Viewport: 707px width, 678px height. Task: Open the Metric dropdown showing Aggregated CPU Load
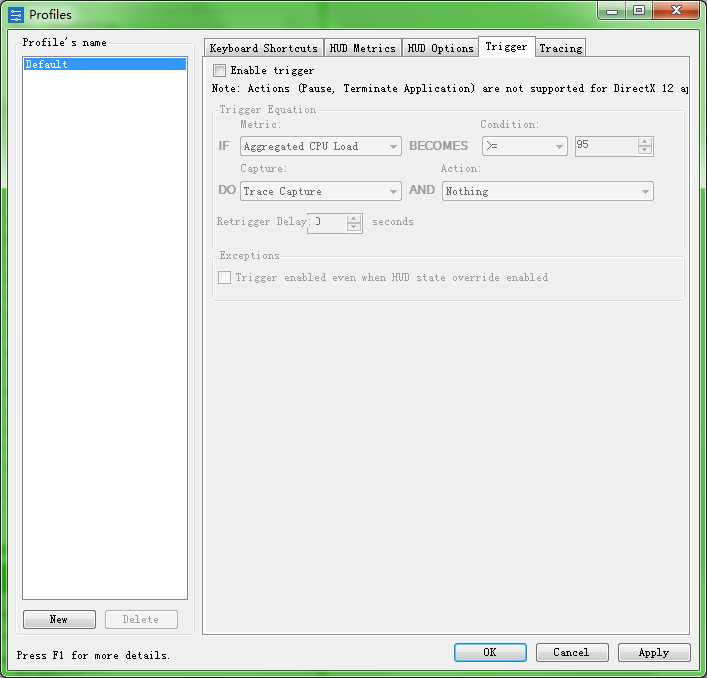pos(321,146)
